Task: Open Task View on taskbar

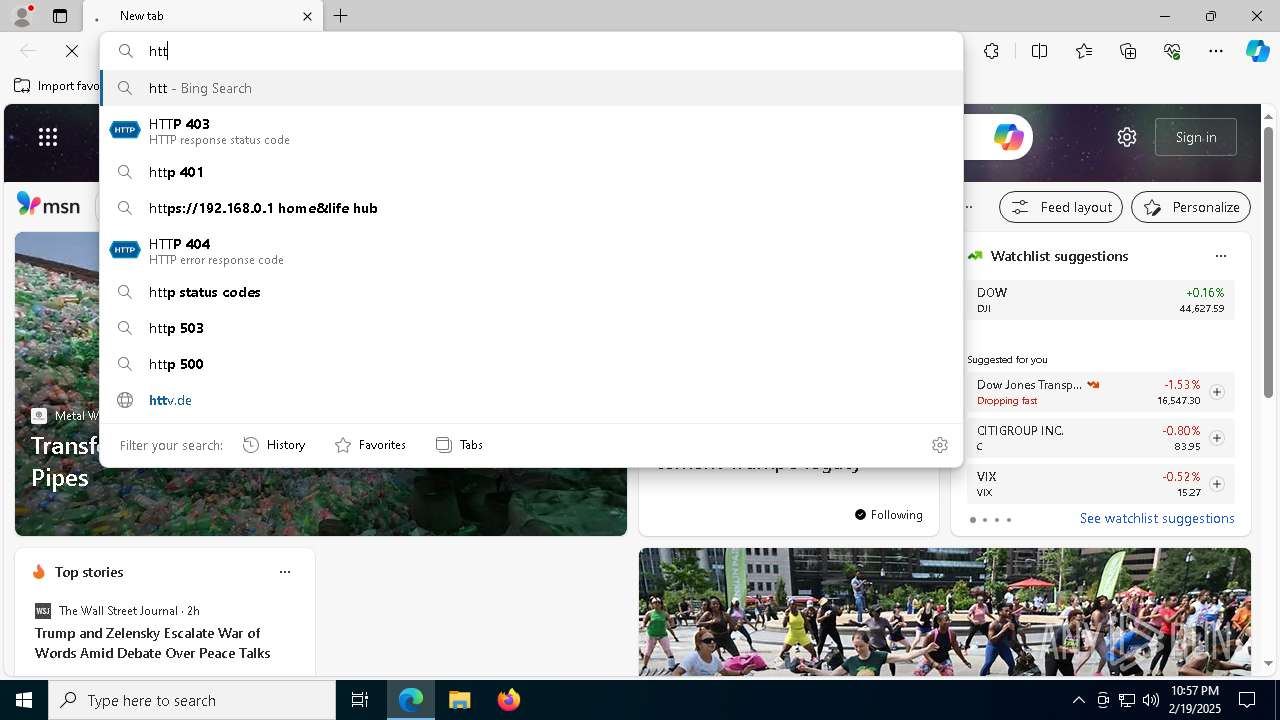Action: coord(360,700)
